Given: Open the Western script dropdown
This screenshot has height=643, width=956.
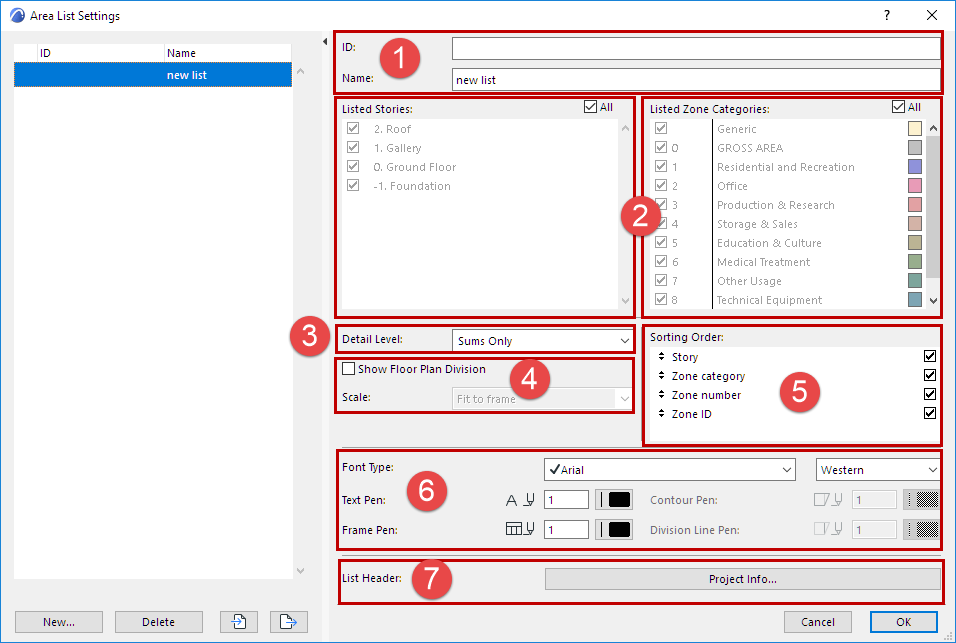Looking at the screenshot, I should coord(878,469).
